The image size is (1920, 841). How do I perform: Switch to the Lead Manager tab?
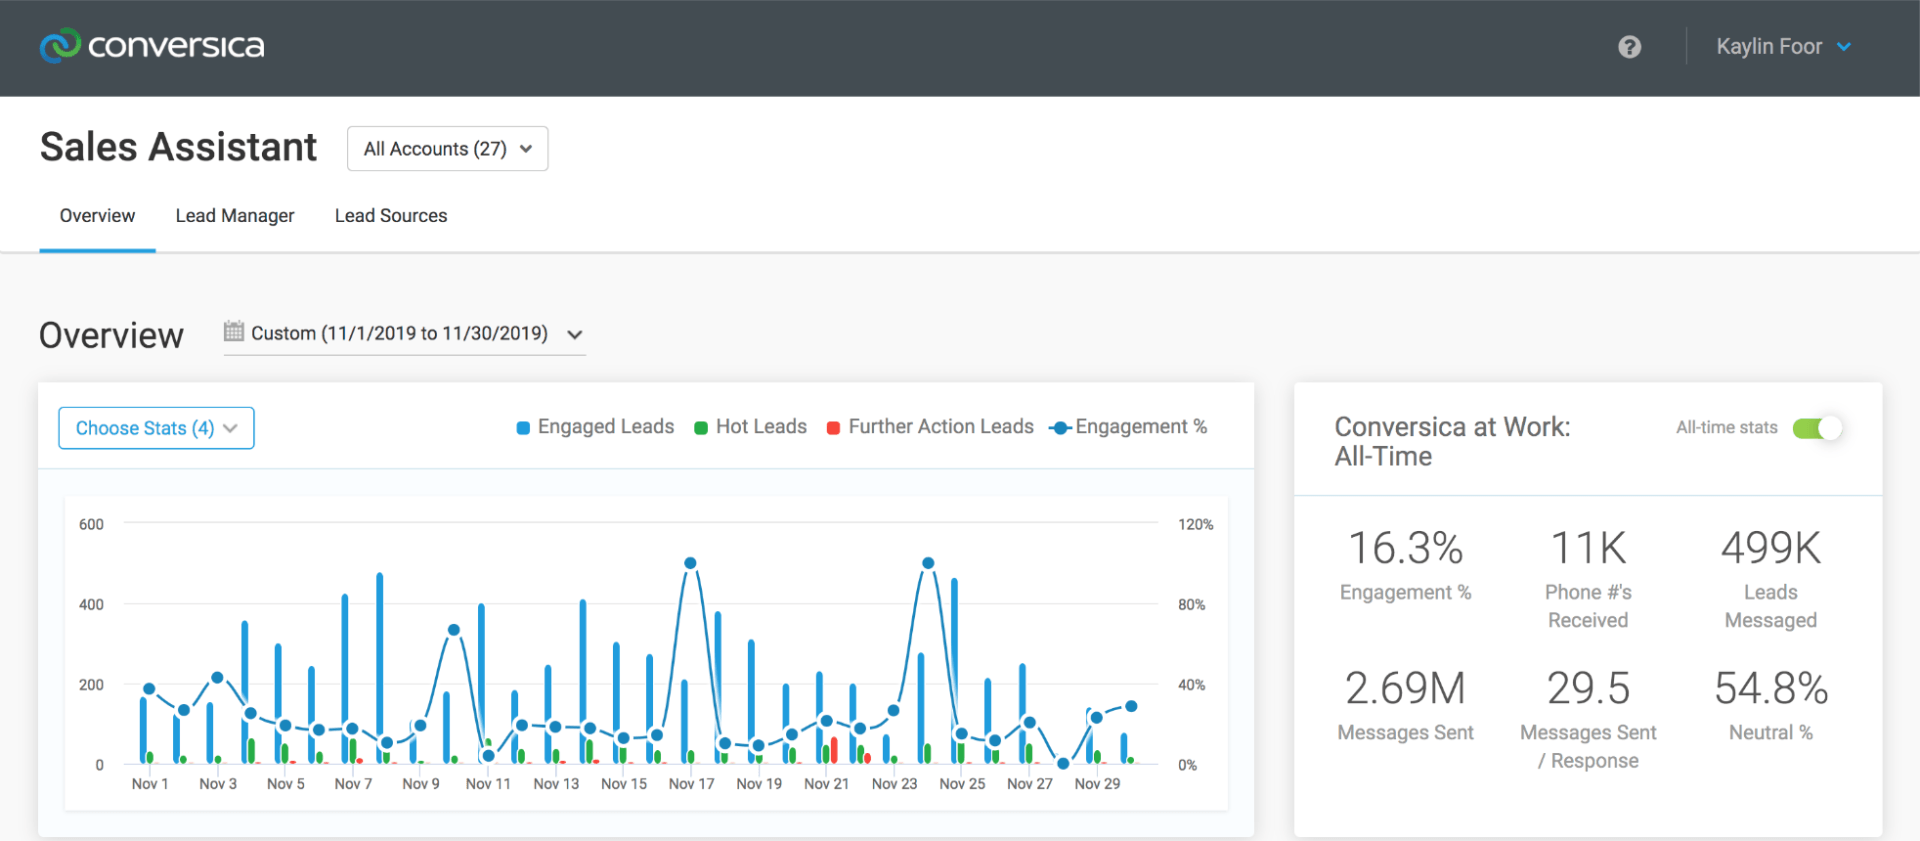pyautogui.click(x=235, y=216)
